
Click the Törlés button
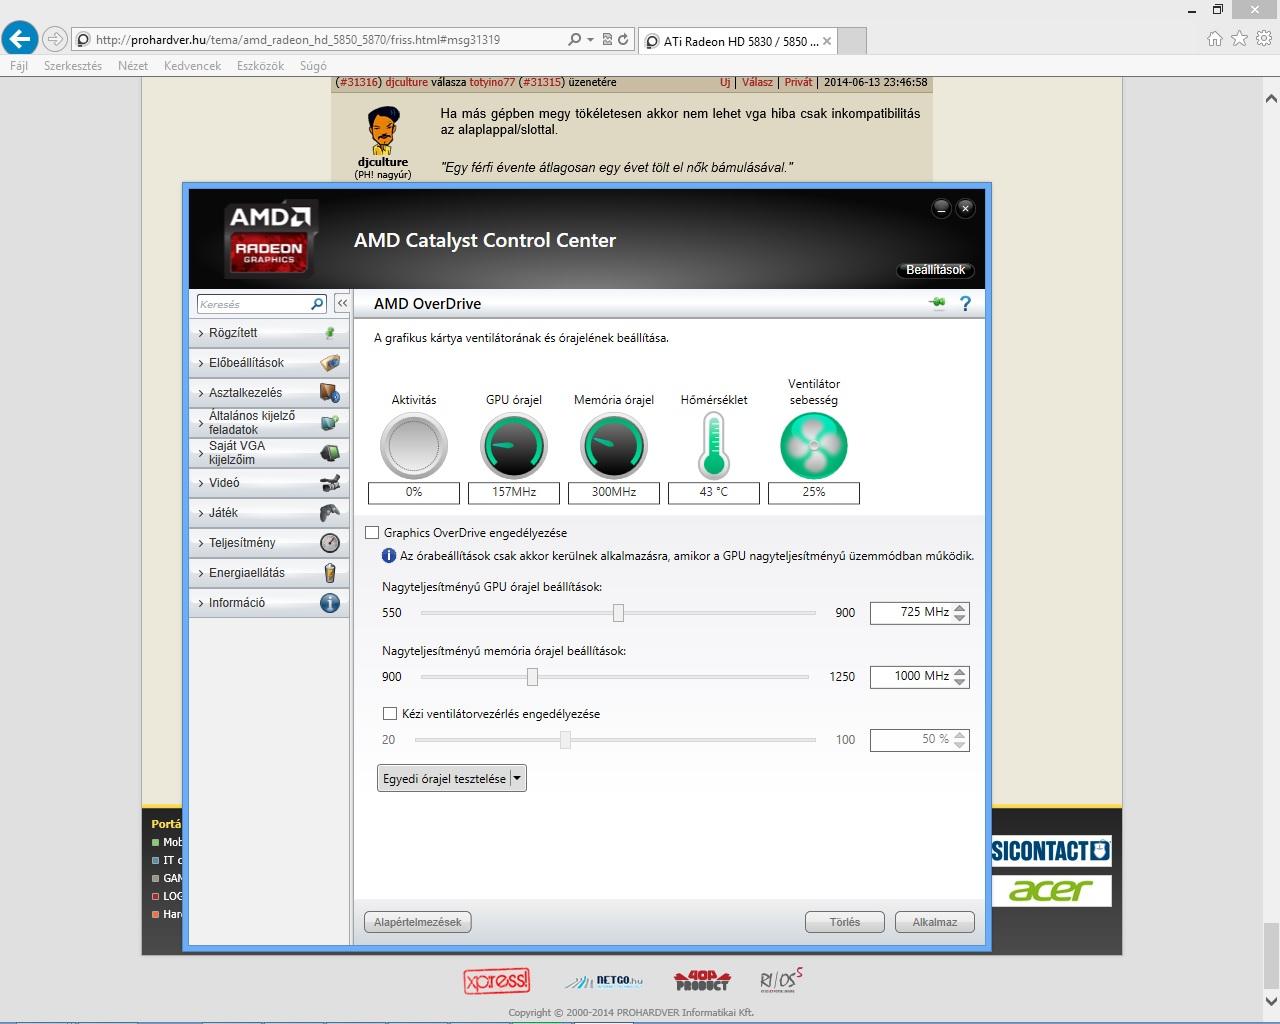click(x=845, y=922)
